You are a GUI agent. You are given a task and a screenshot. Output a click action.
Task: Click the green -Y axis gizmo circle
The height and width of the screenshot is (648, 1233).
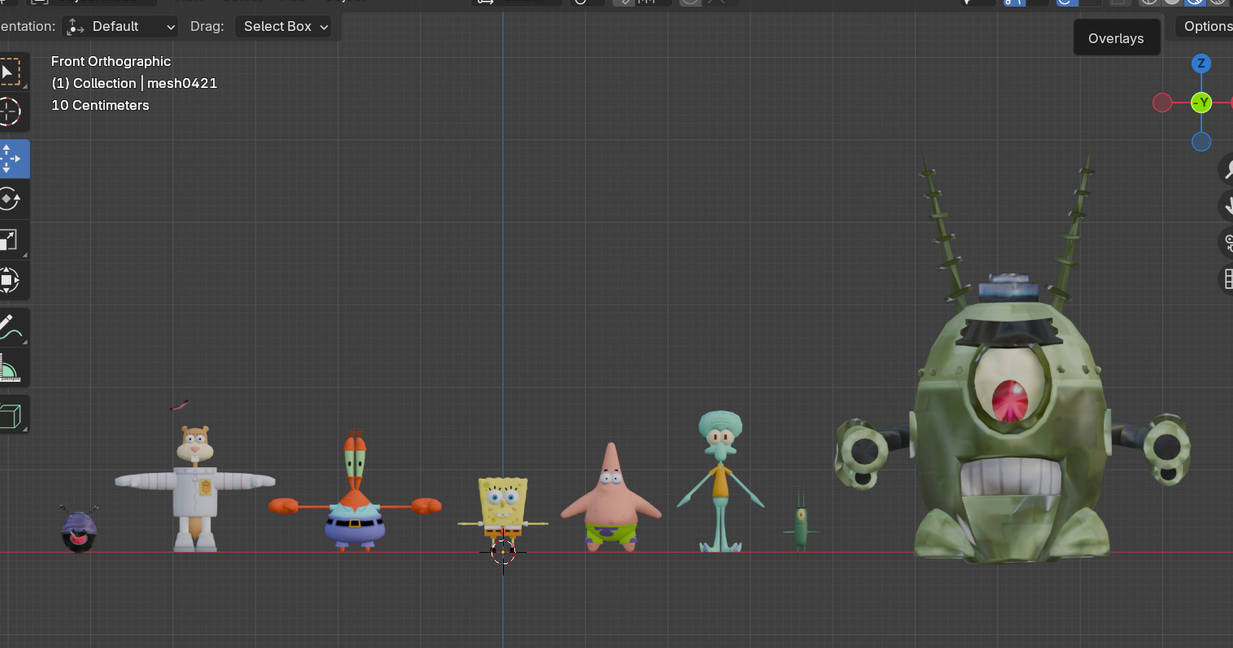tap(1201, 103)
